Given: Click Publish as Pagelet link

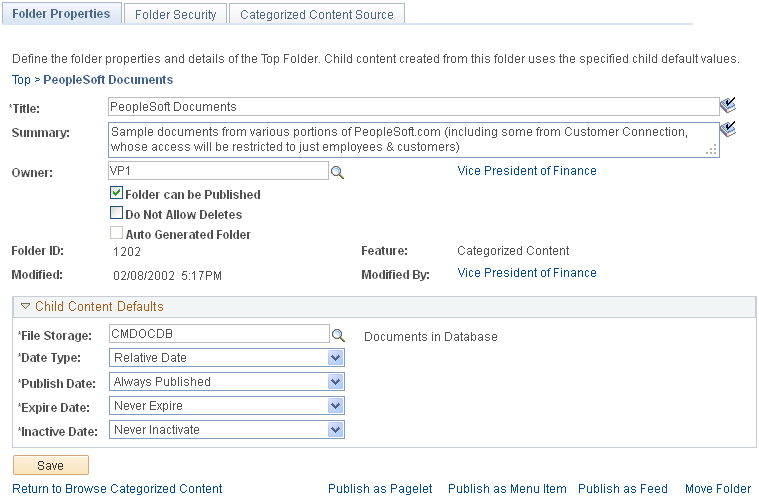Looking at the screenshot, I should [380, 489].
